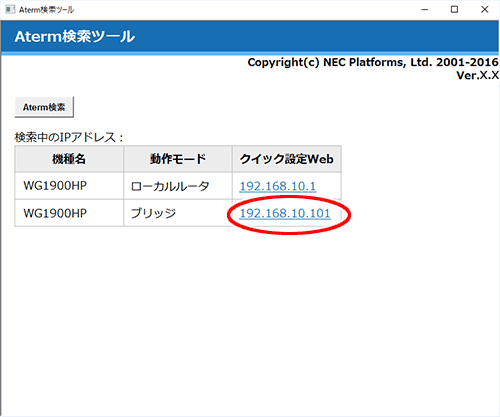
Task: Click the Aterm検索 button
Action: [x=44, y=107]
